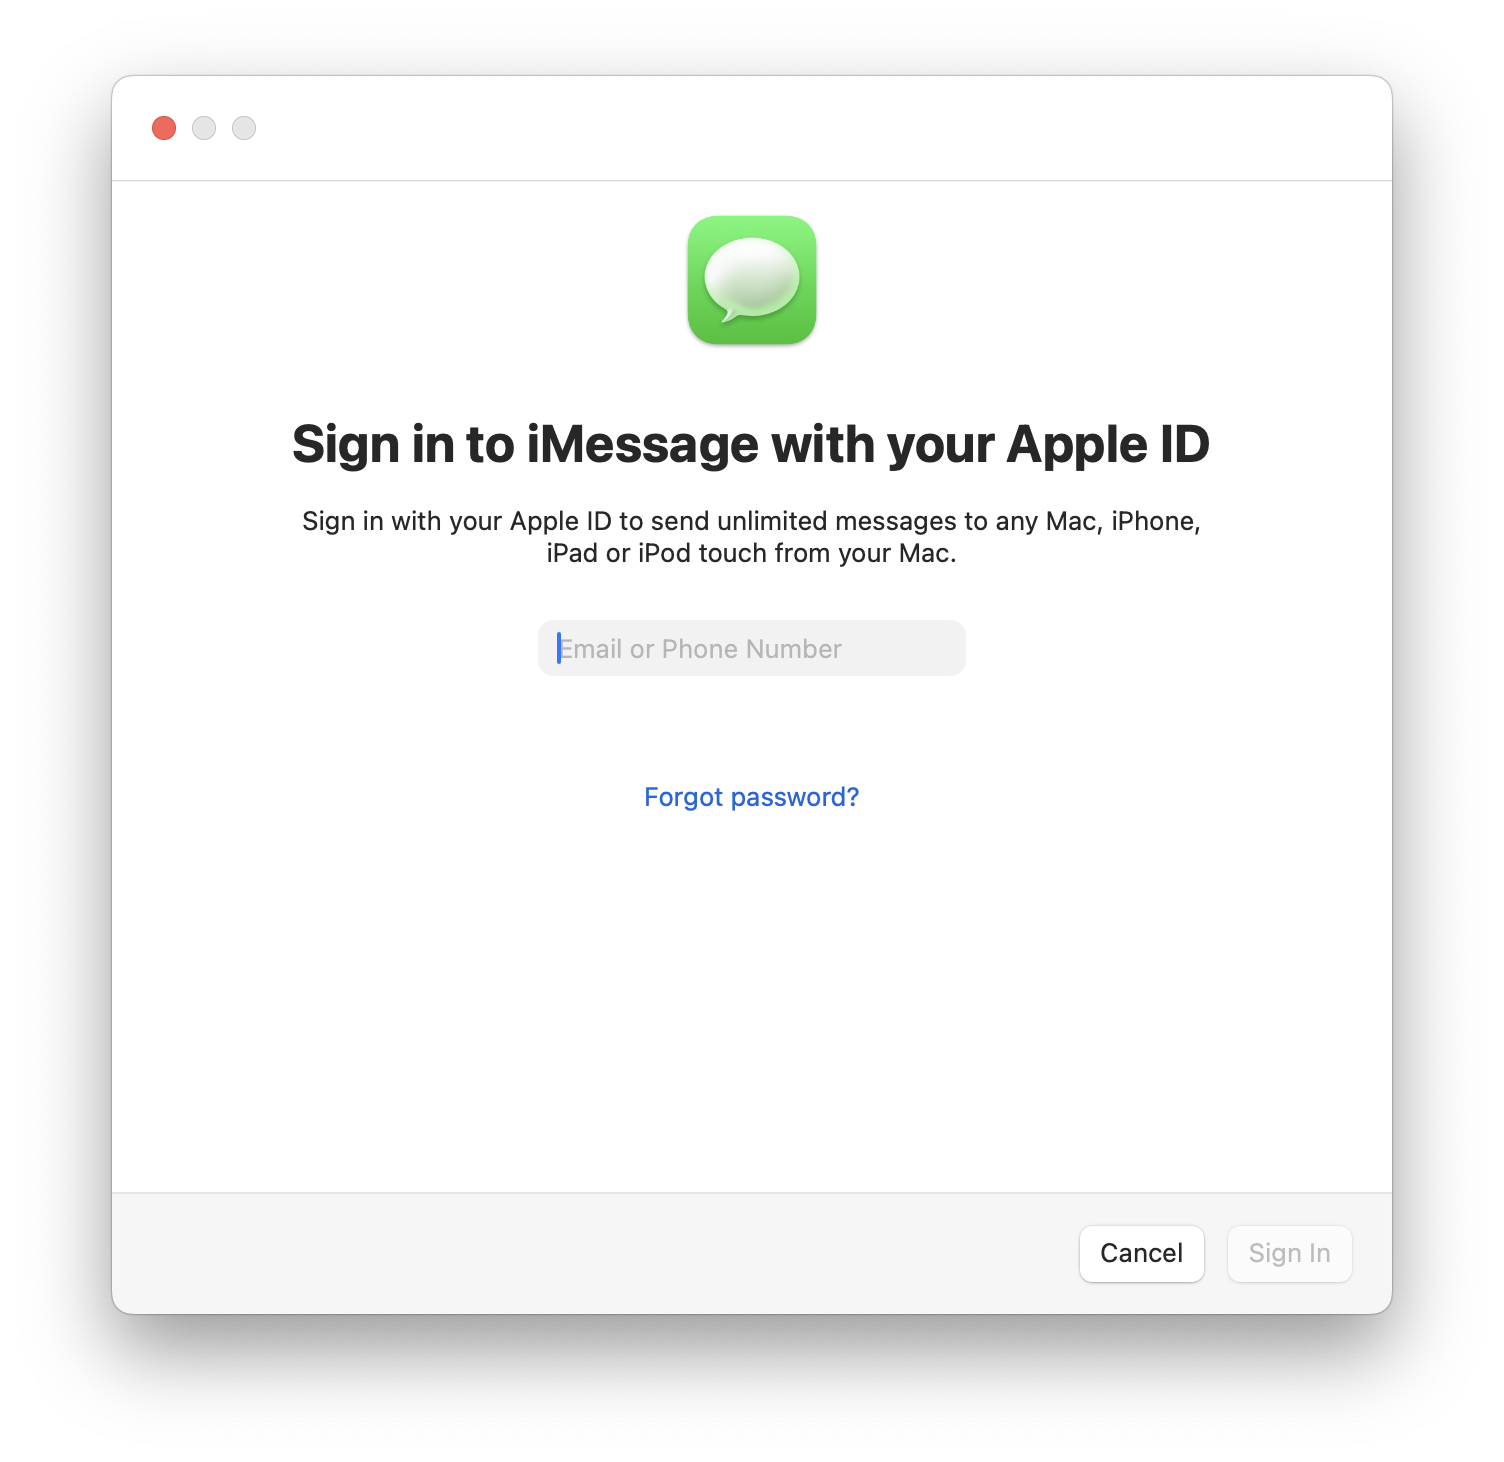
Task: Click the 'Sign in to iMessage' heading
Action: coord(752,445)
